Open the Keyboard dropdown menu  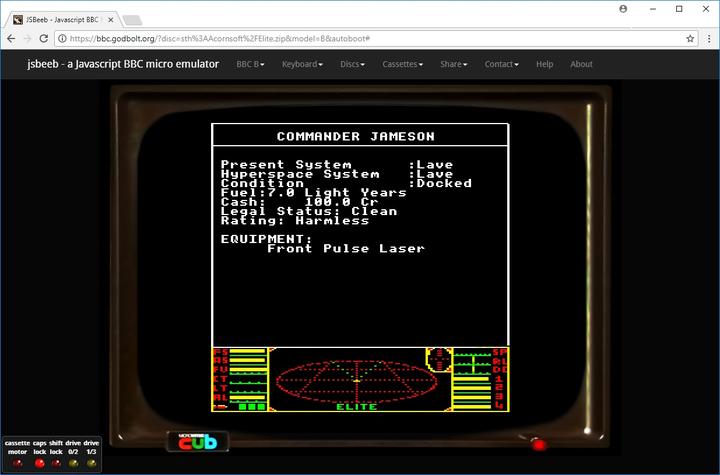302,64
